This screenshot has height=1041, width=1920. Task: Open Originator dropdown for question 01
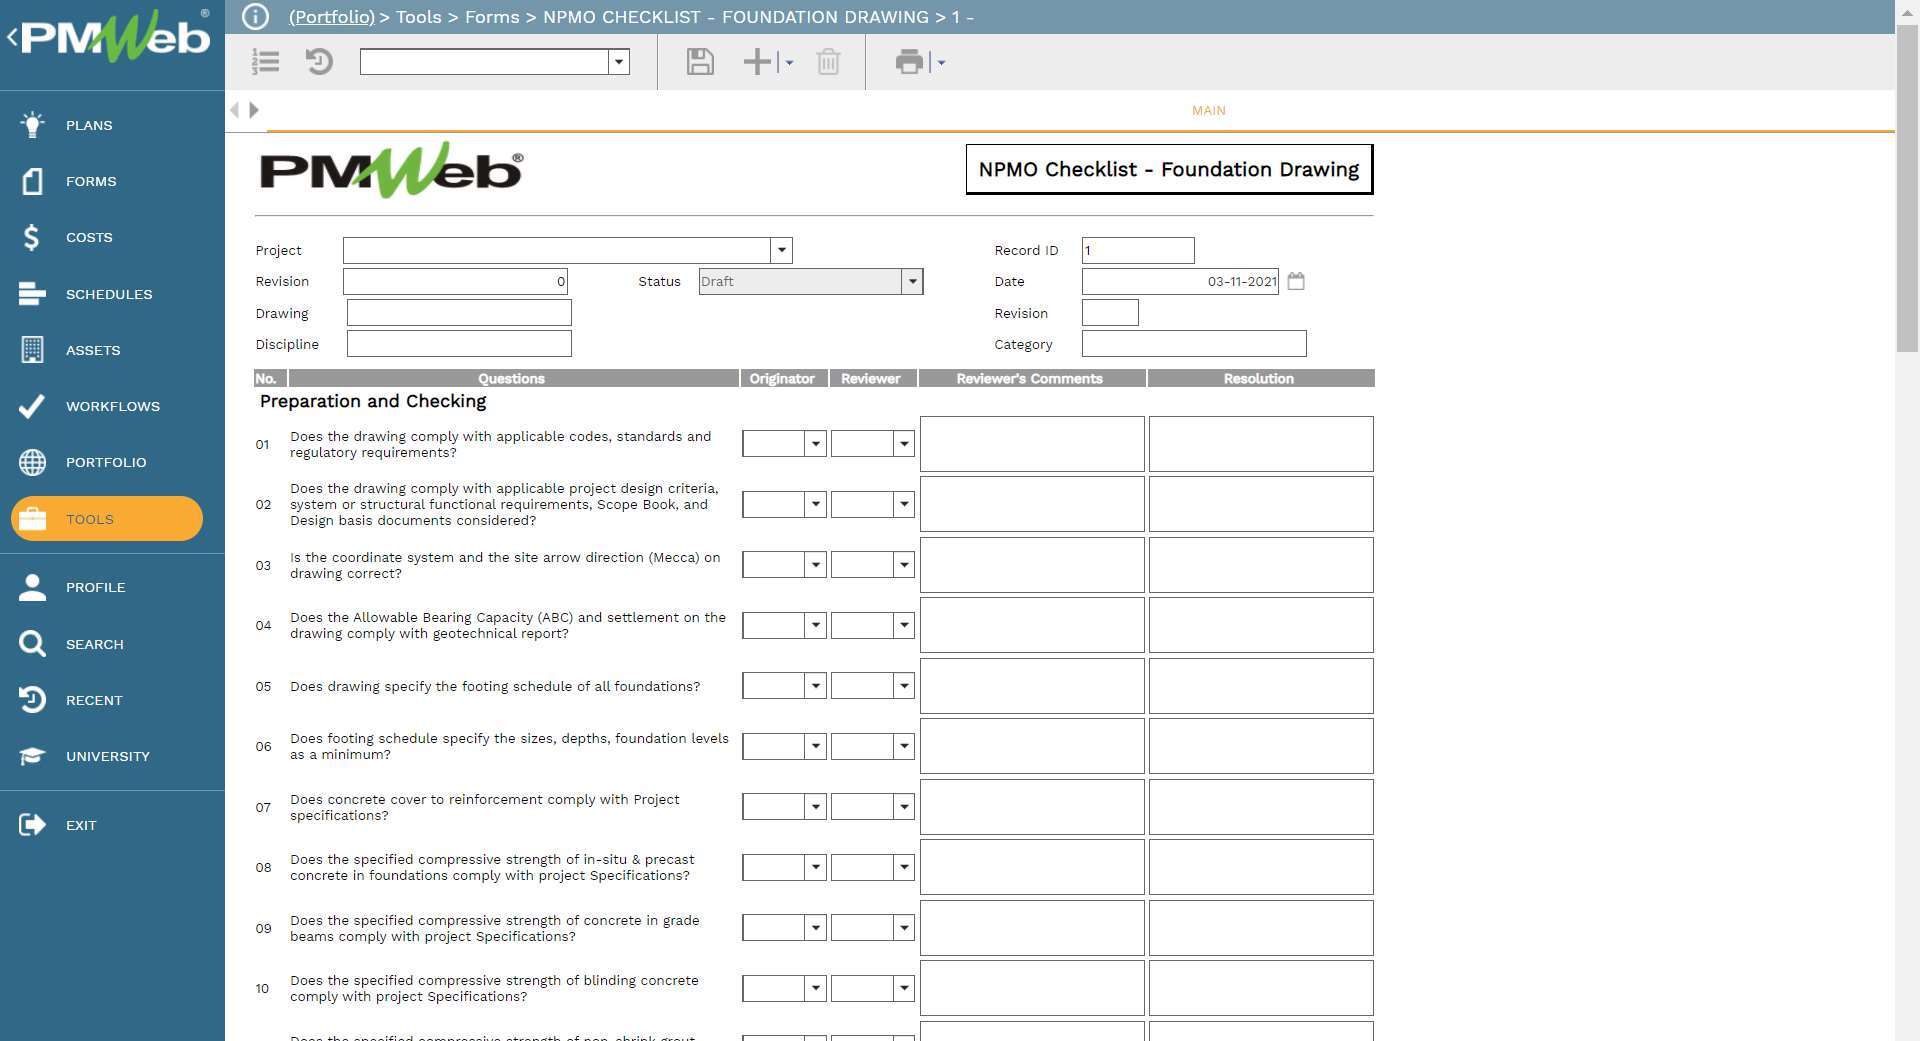pyautogui.click(x=815, y=444)
